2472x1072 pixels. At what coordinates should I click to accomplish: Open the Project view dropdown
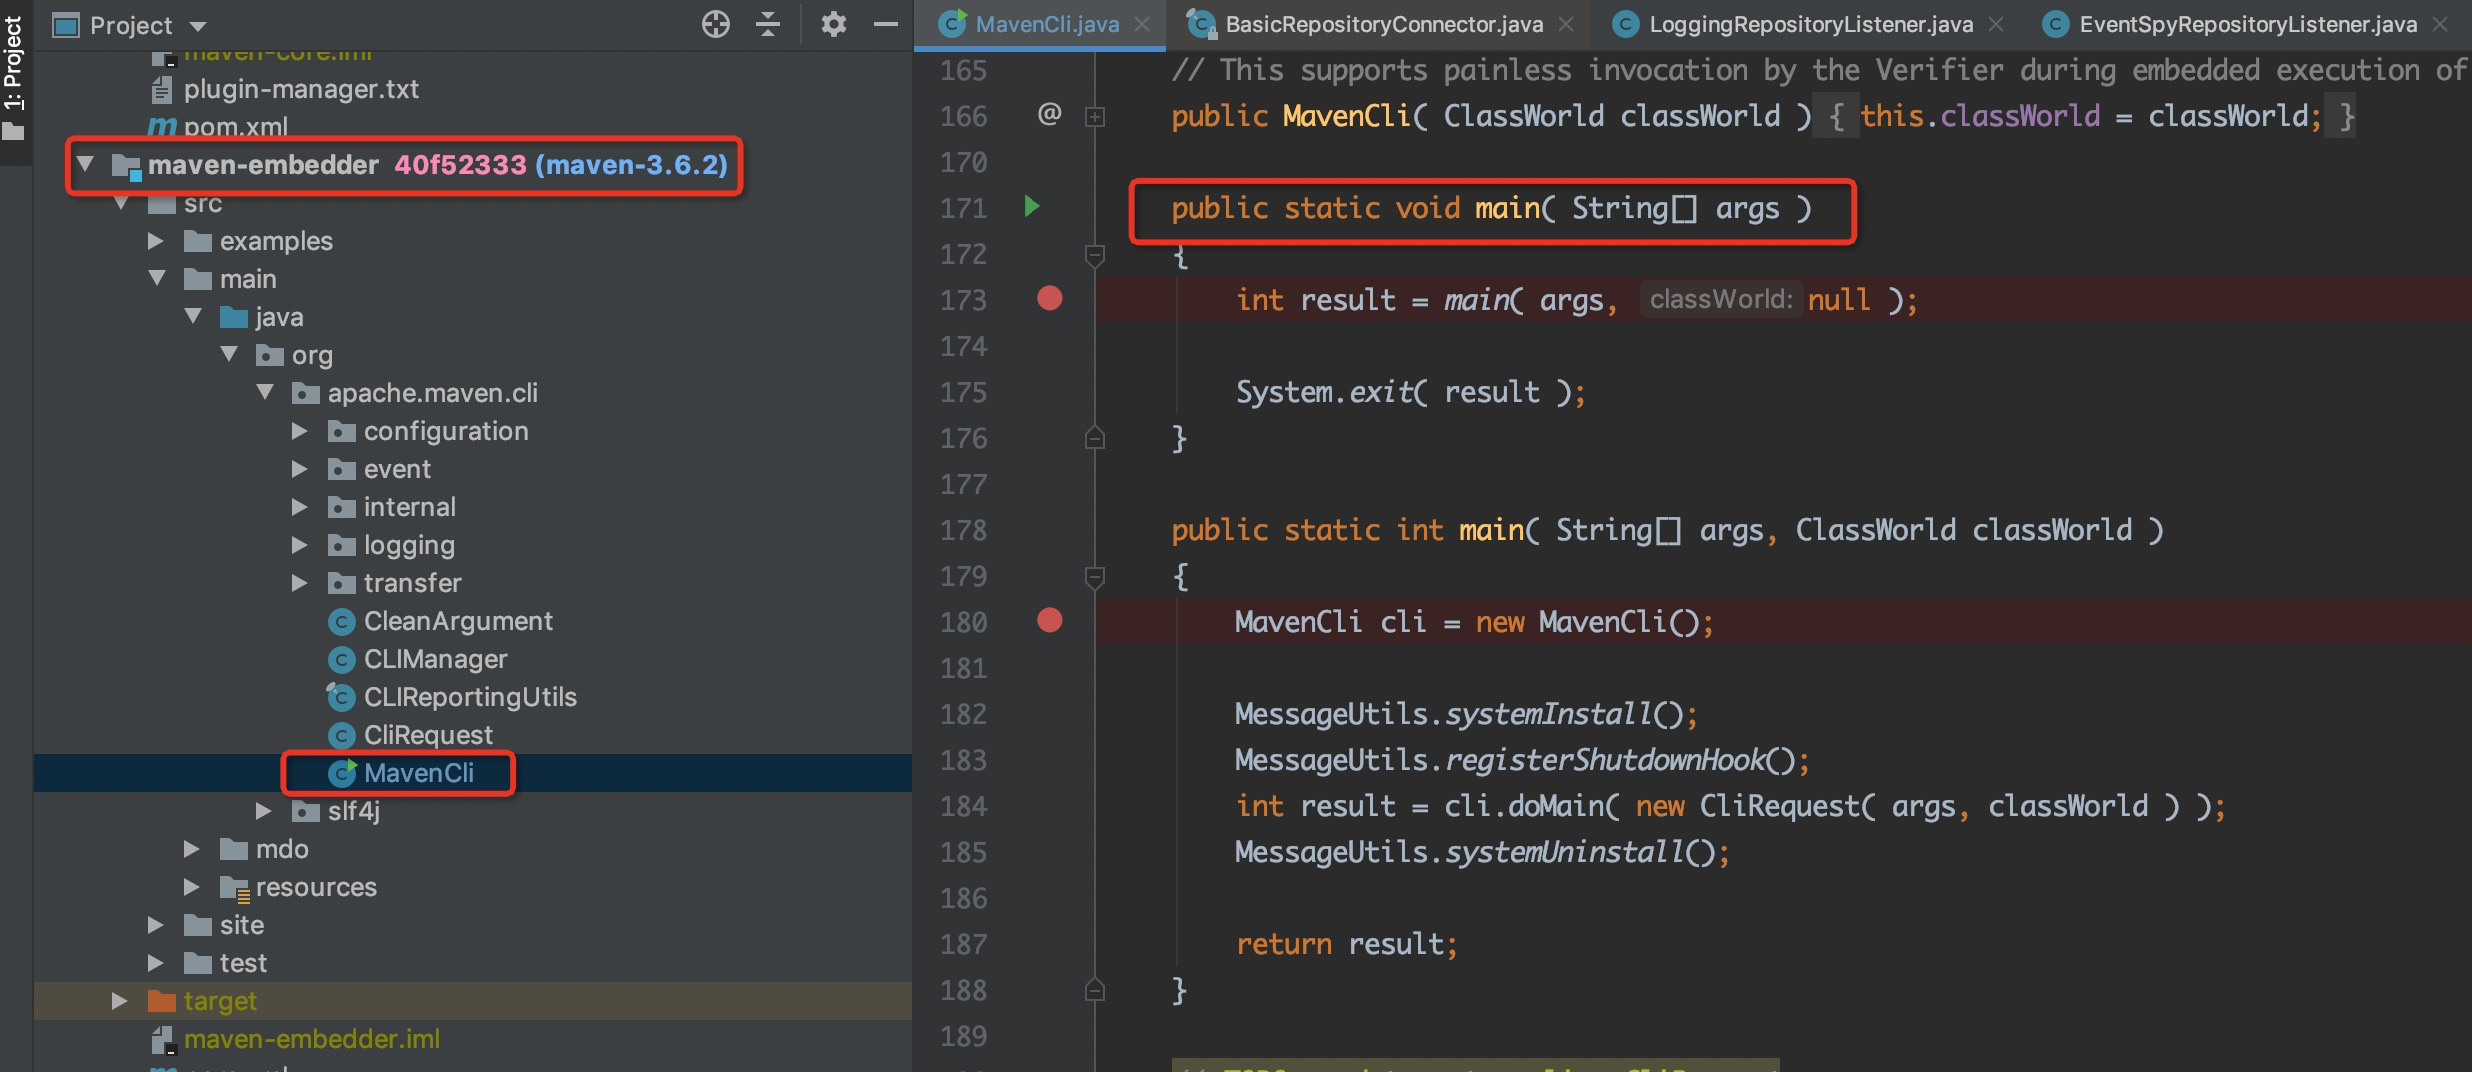coord(198,26)
